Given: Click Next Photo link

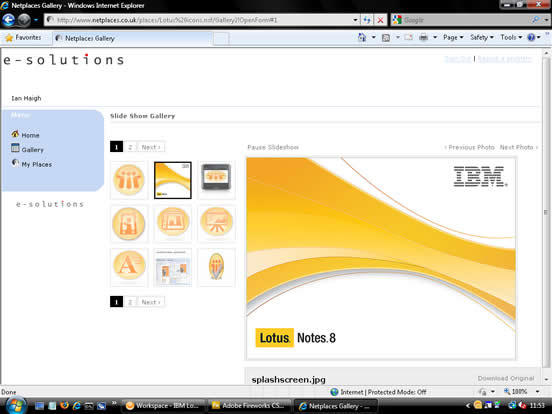Looking at the screenshot, I should 519,147.
